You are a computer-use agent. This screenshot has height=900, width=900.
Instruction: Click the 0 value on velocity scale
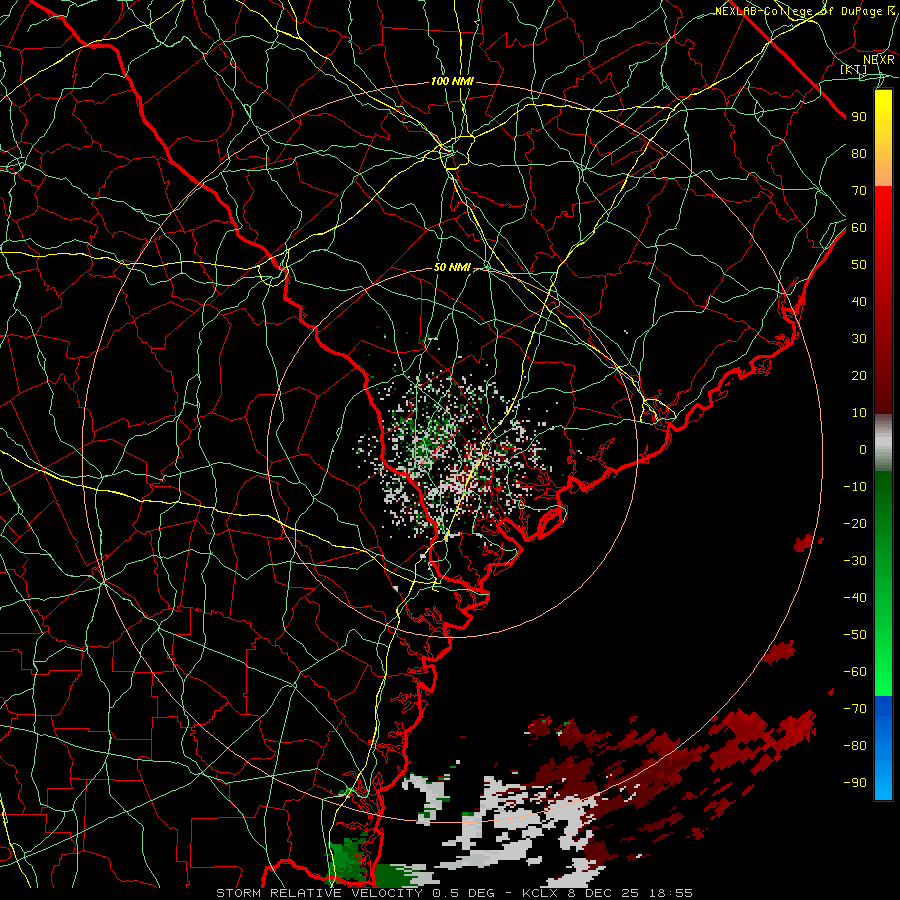coord(863,450)
